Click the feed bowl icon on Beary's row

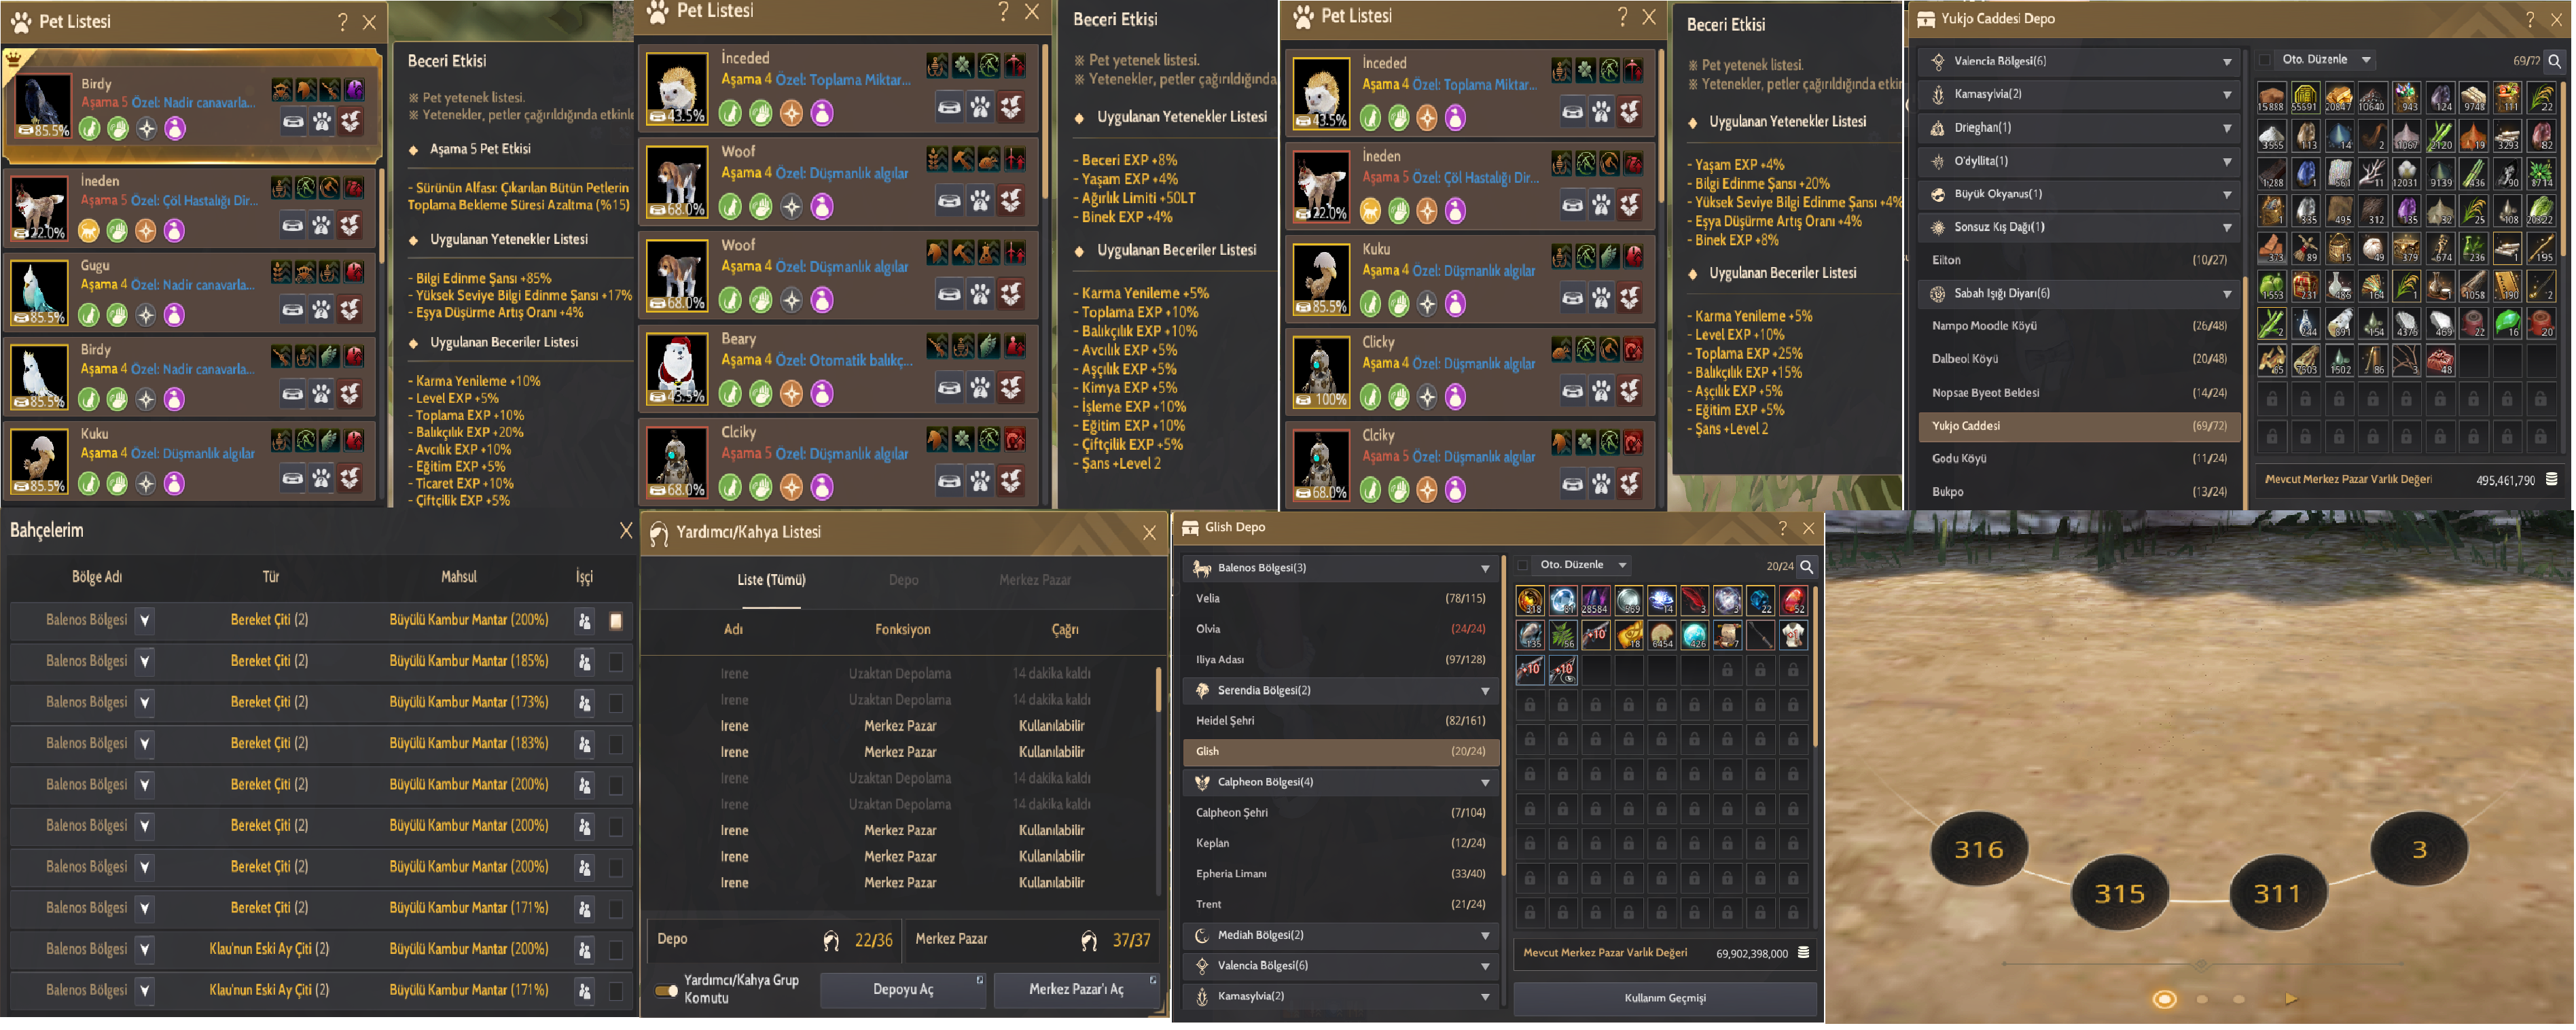(x=949, y=387)
